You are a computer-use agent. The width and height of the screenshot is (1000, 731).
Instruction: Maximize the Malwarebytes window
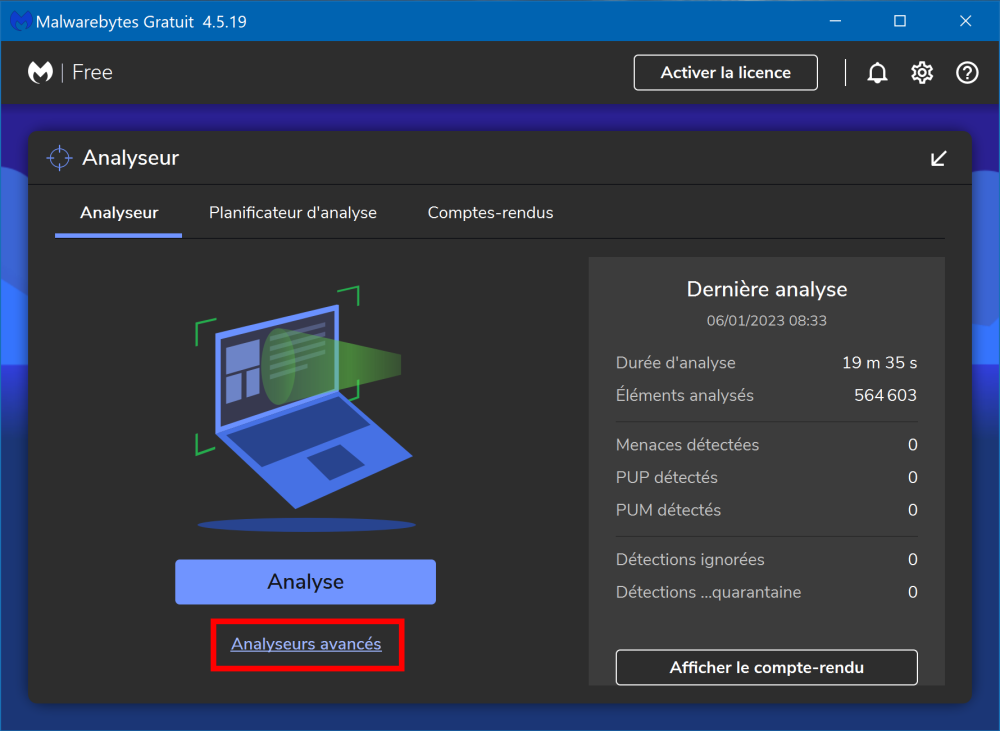click(900, 21)
